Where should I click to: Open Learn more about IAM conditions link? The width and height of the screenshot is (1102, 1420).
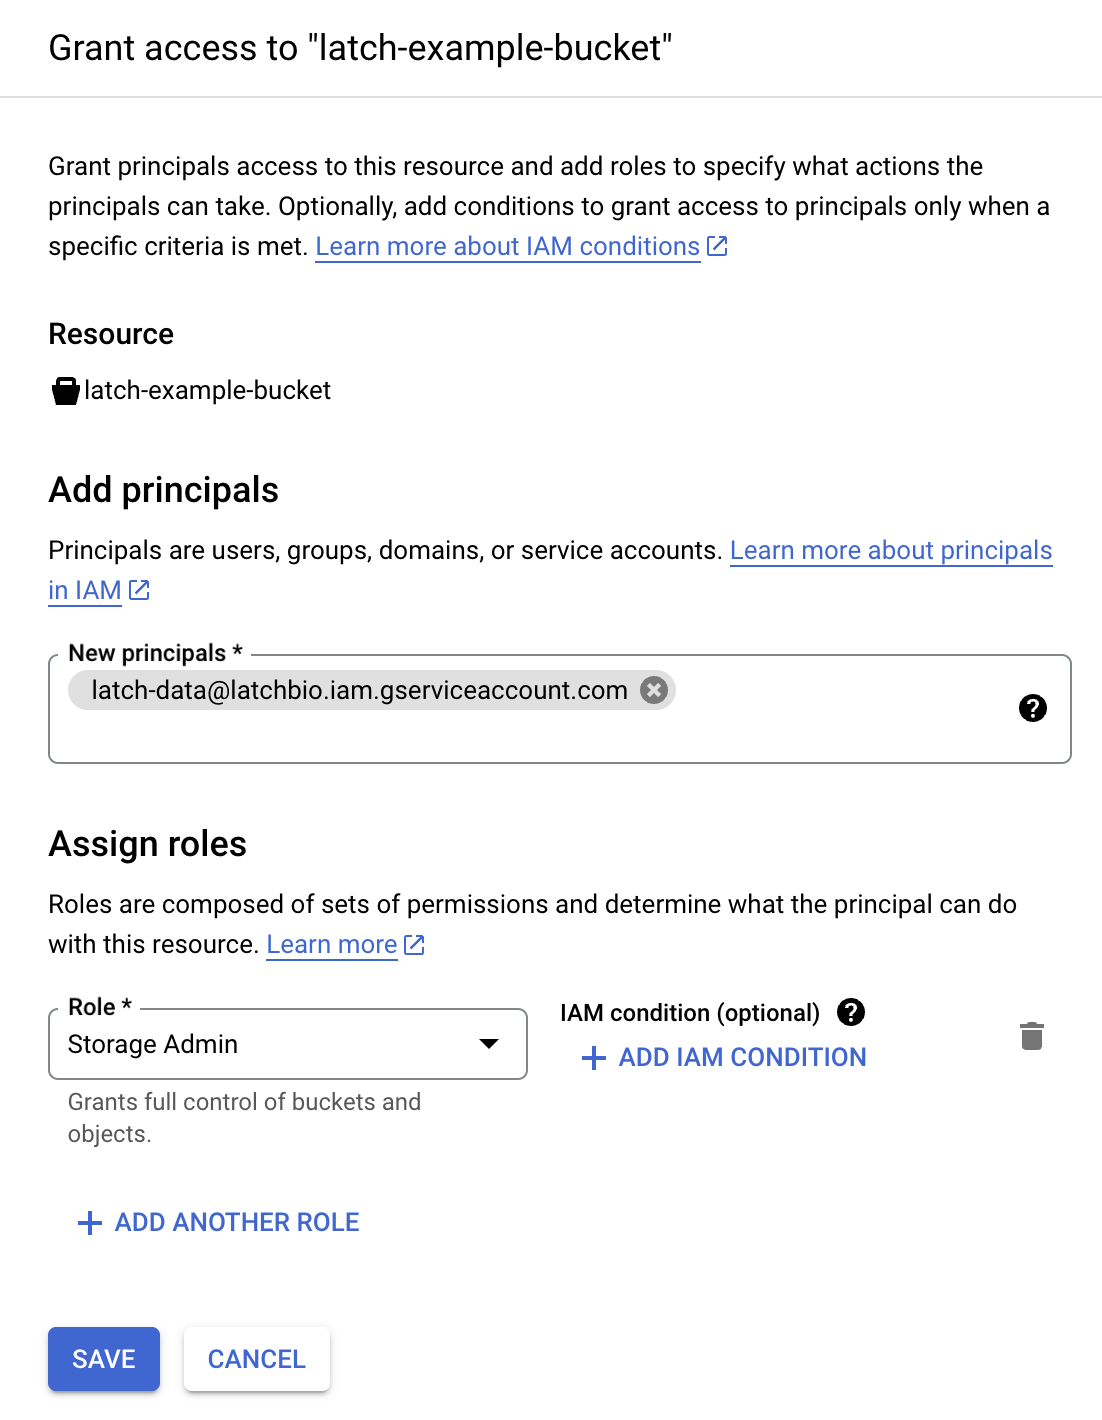(x=508, y=246)
